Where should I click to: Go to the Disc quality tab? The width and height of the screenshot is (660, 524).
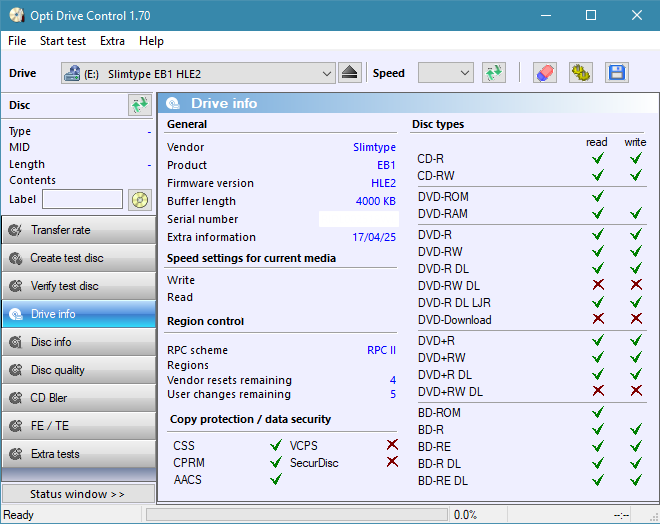[x=79, y=370]
